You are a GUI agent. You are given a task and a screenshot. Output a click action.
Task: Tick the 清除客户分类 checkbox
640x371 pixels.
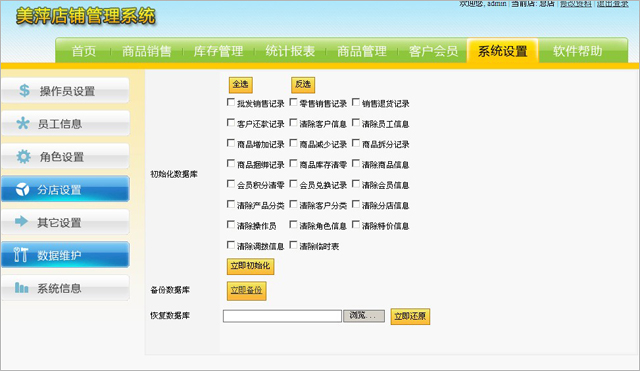[x=293, y=204]
